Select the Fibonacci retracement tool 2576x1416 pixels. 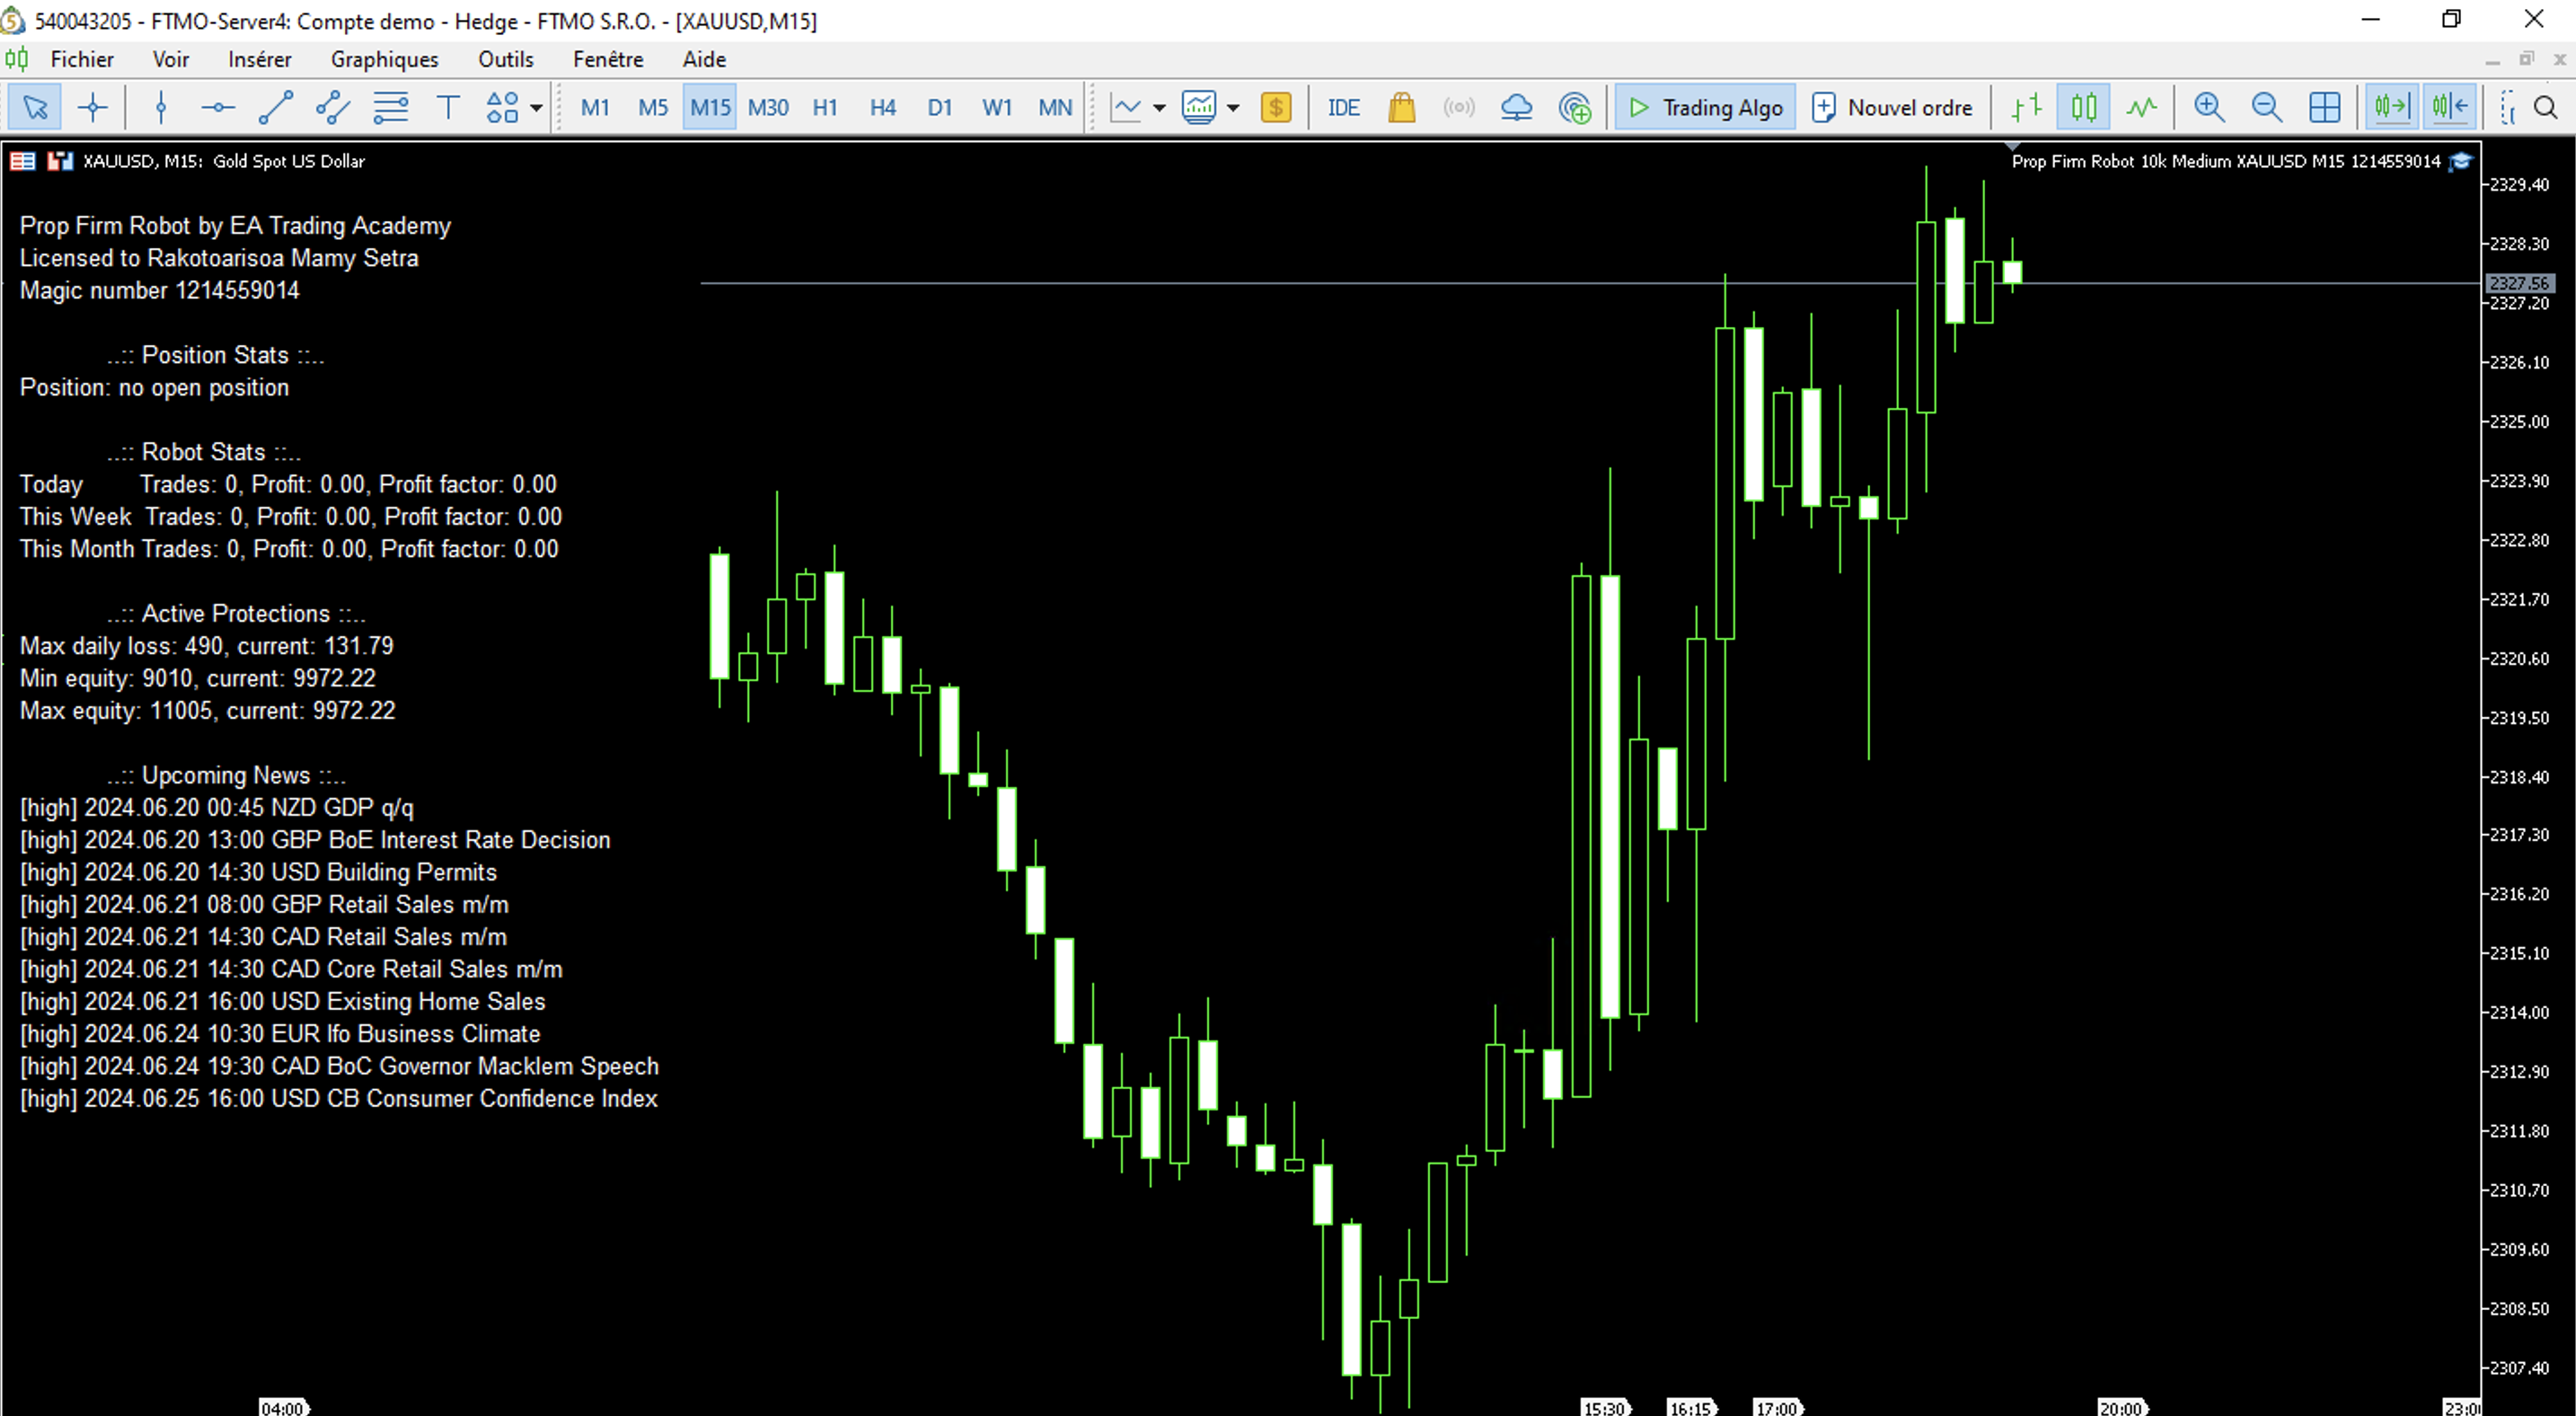(391, 107)
